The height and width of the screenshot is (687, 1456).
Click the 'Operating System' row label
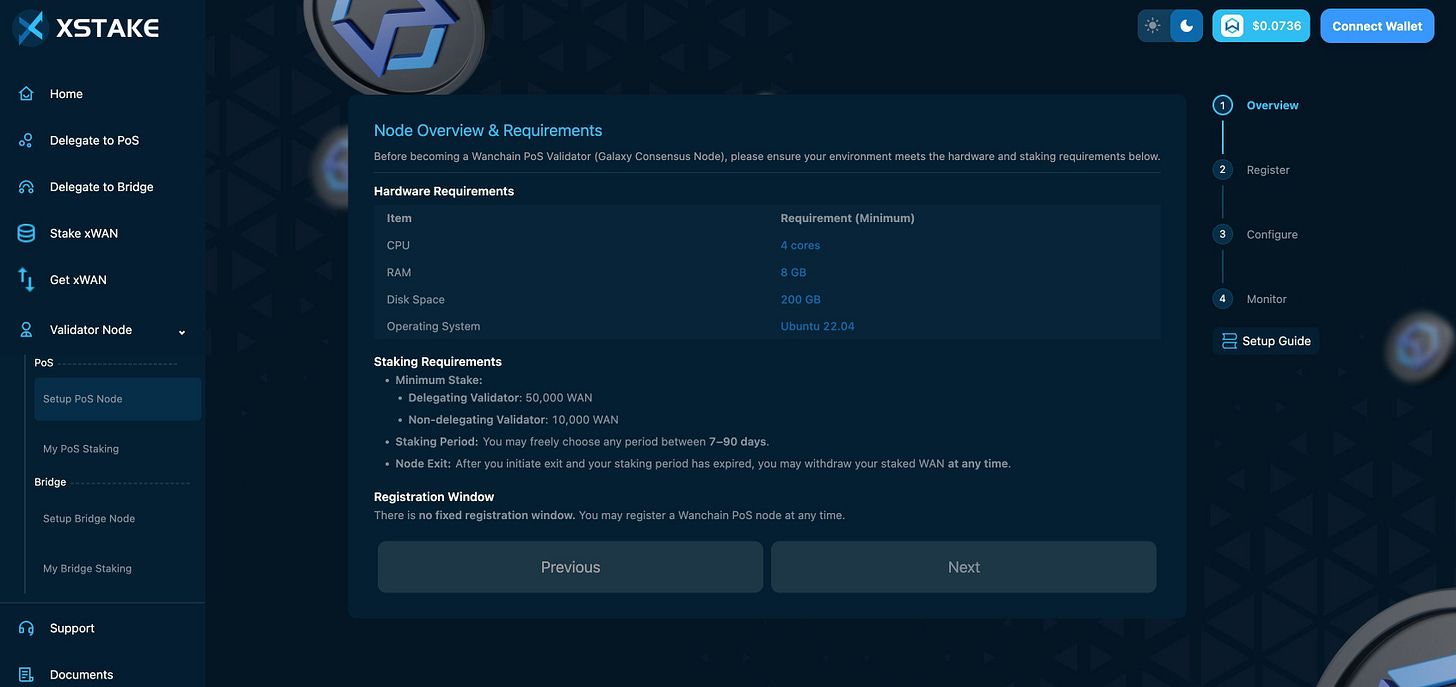433,326
